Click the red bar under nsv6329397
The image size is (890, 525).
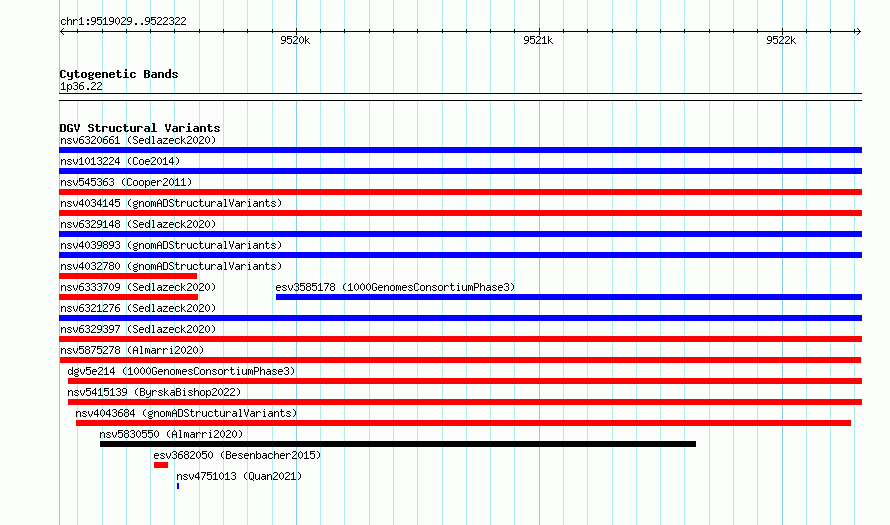[460, 339]
